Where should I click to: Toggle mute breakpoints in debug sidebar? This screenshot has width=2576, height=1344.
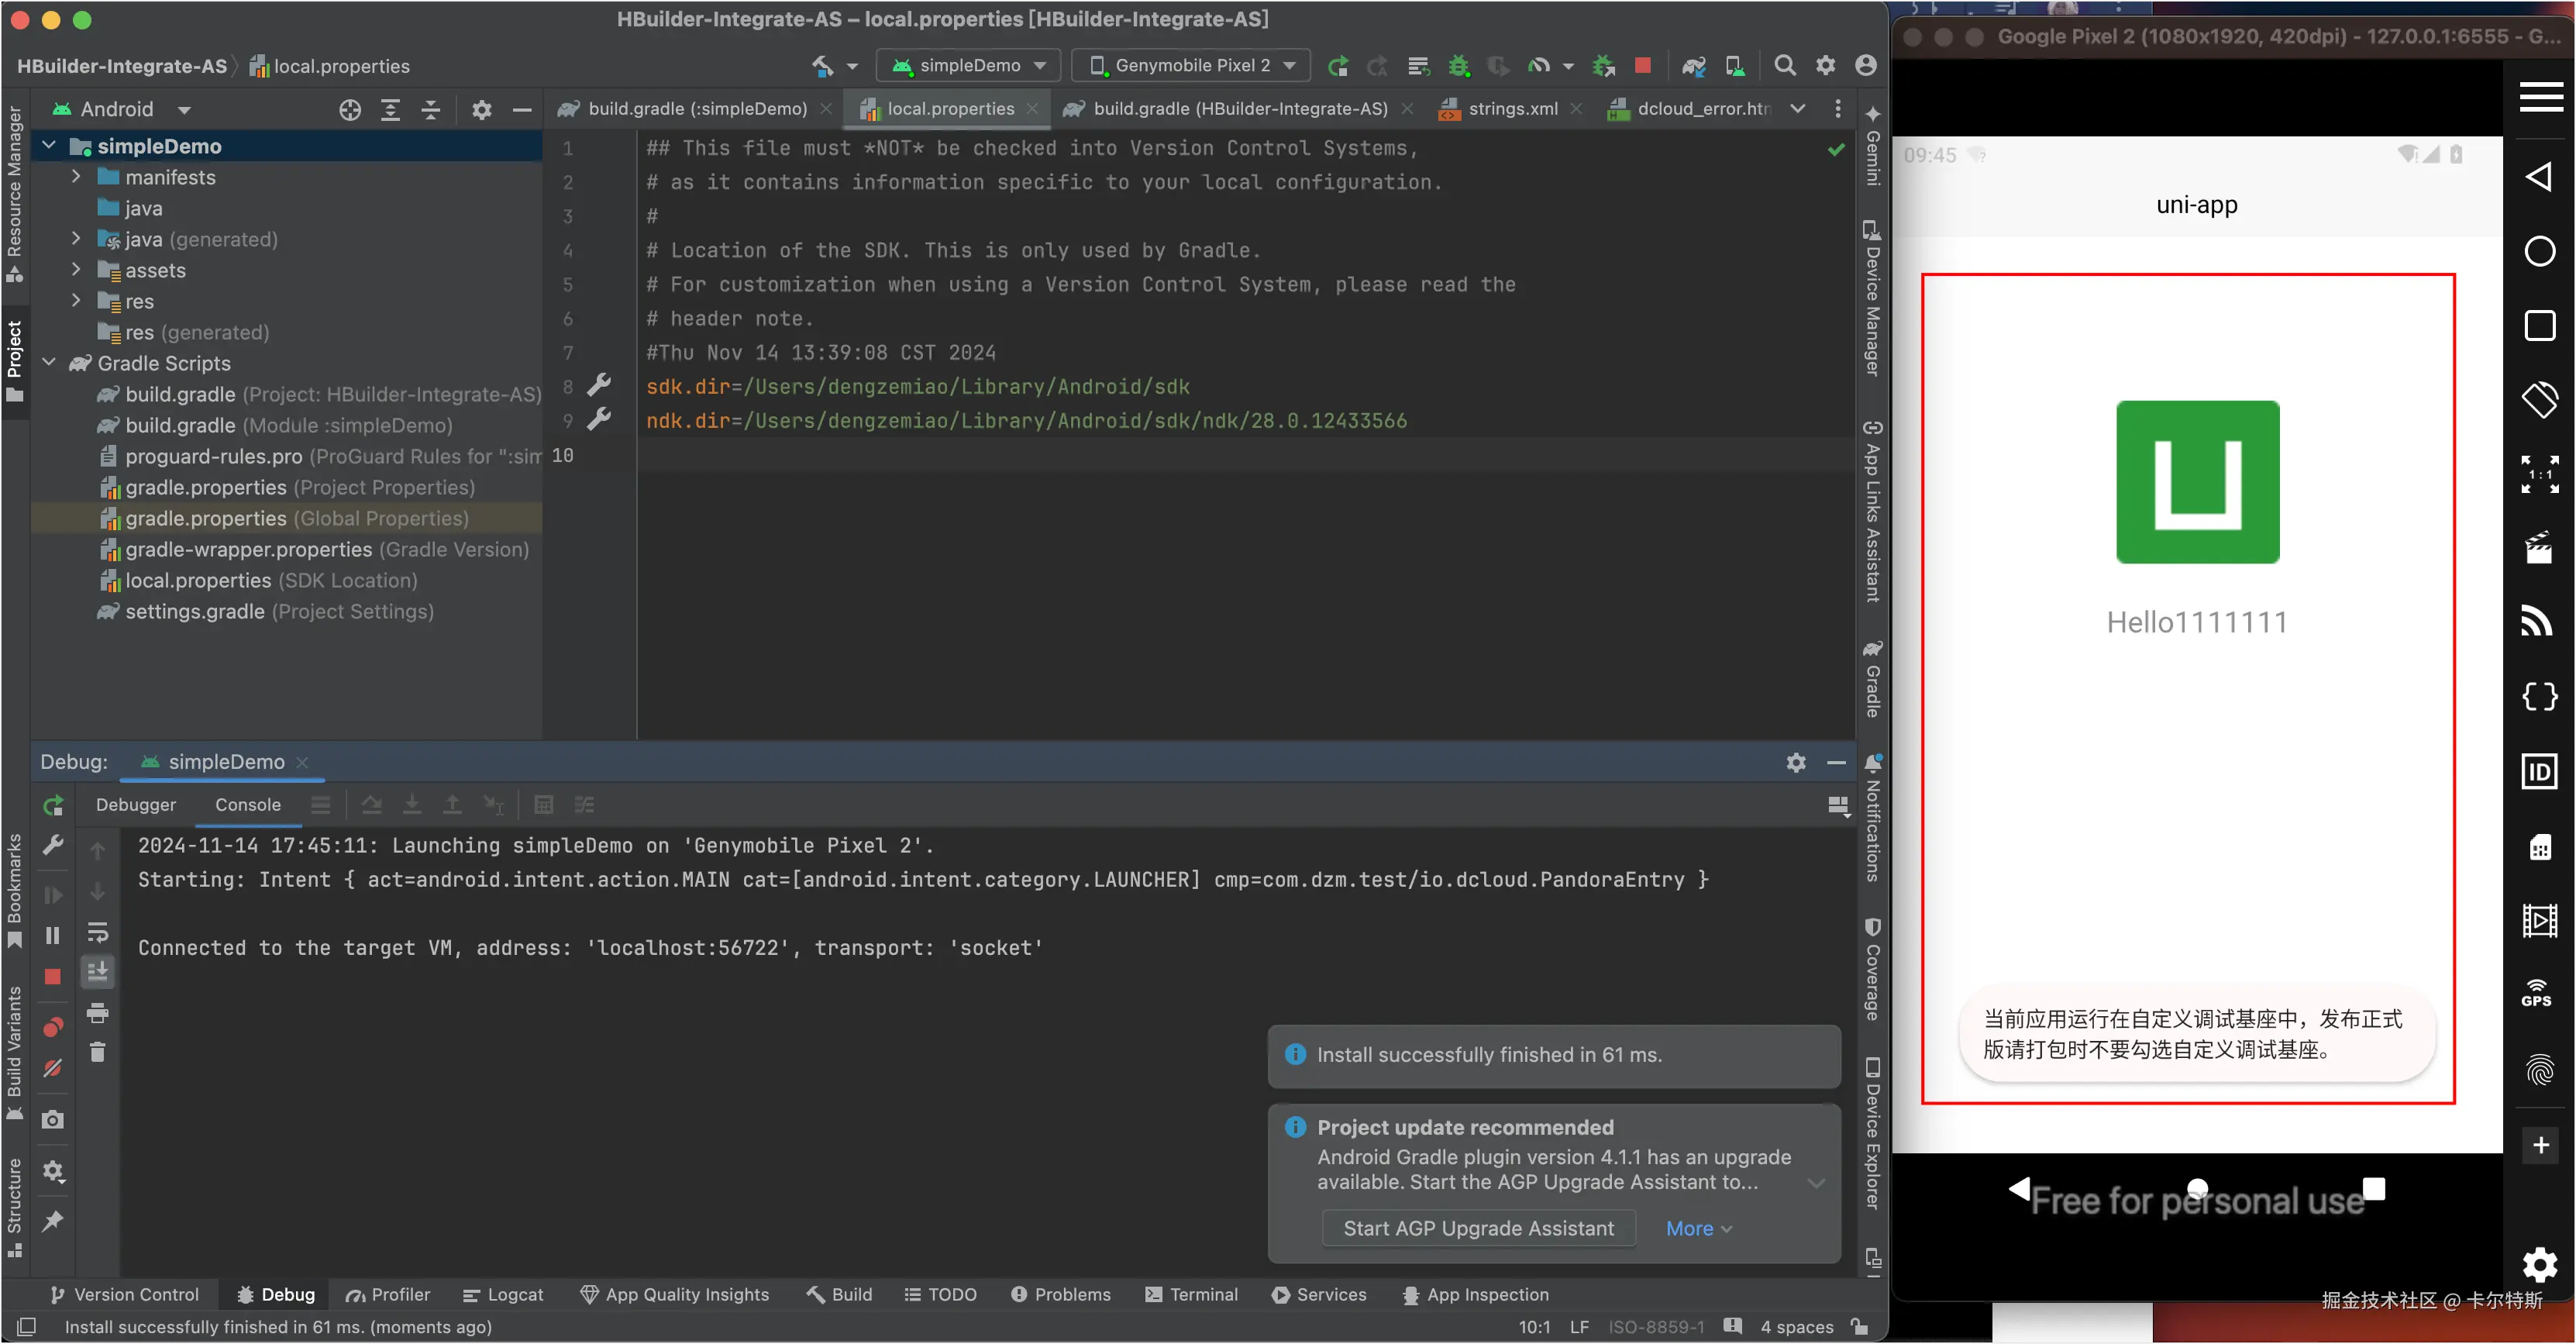(x=53, y=1068)
